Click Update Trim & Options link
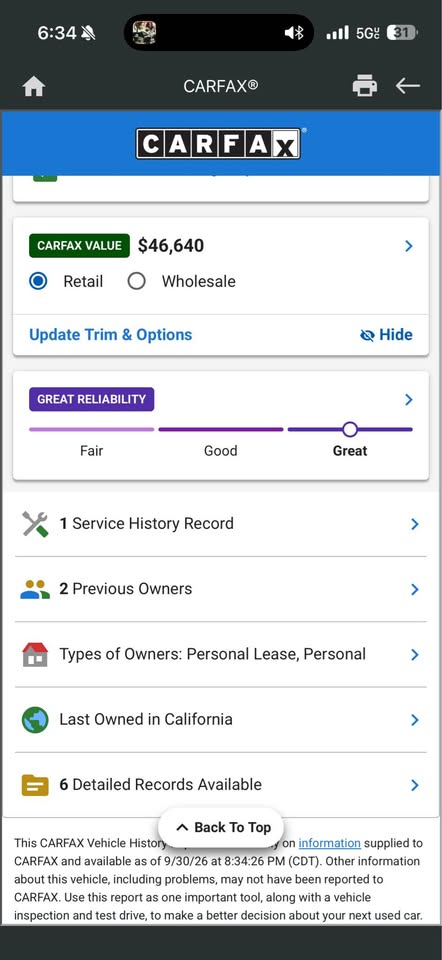 pyautogui.click(x=111, y=335)
